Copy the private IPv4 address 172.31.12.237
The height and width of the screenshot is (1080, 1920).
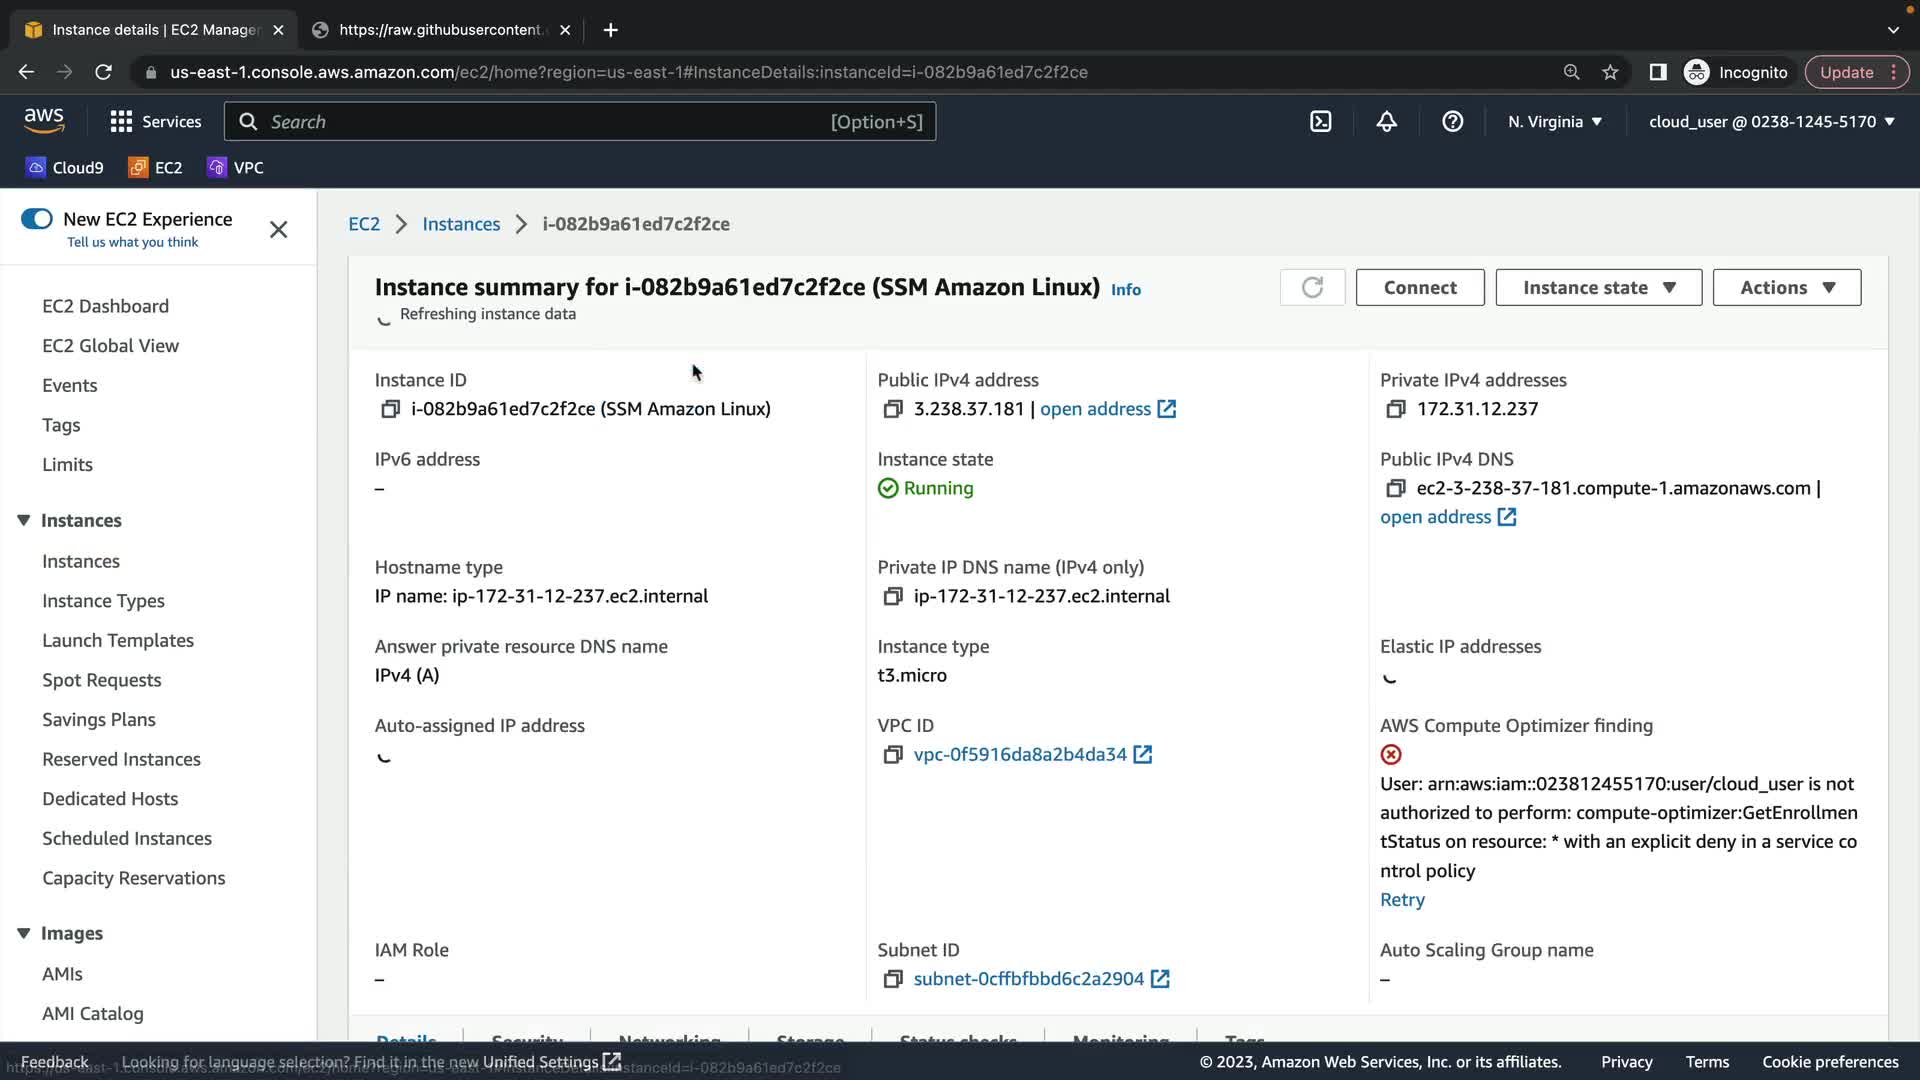(1395, 409)
